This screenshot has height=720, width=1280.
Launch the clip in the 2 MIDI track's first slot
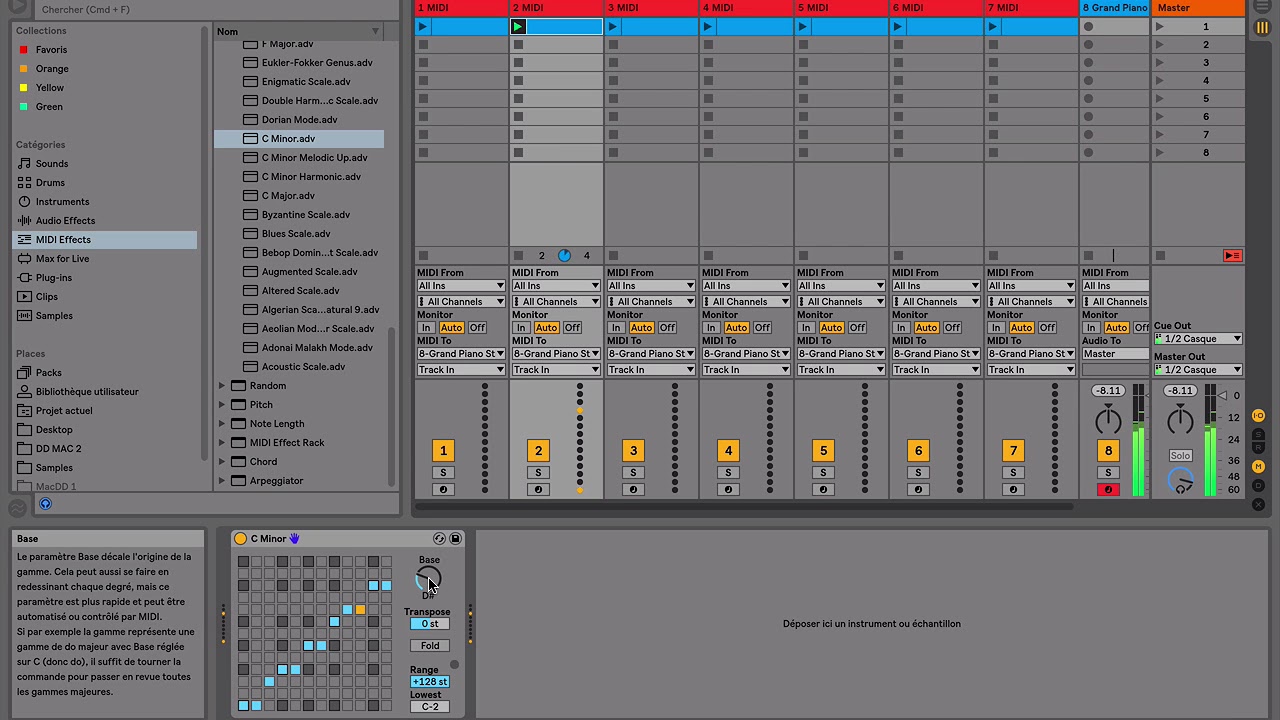click(518, 26)
